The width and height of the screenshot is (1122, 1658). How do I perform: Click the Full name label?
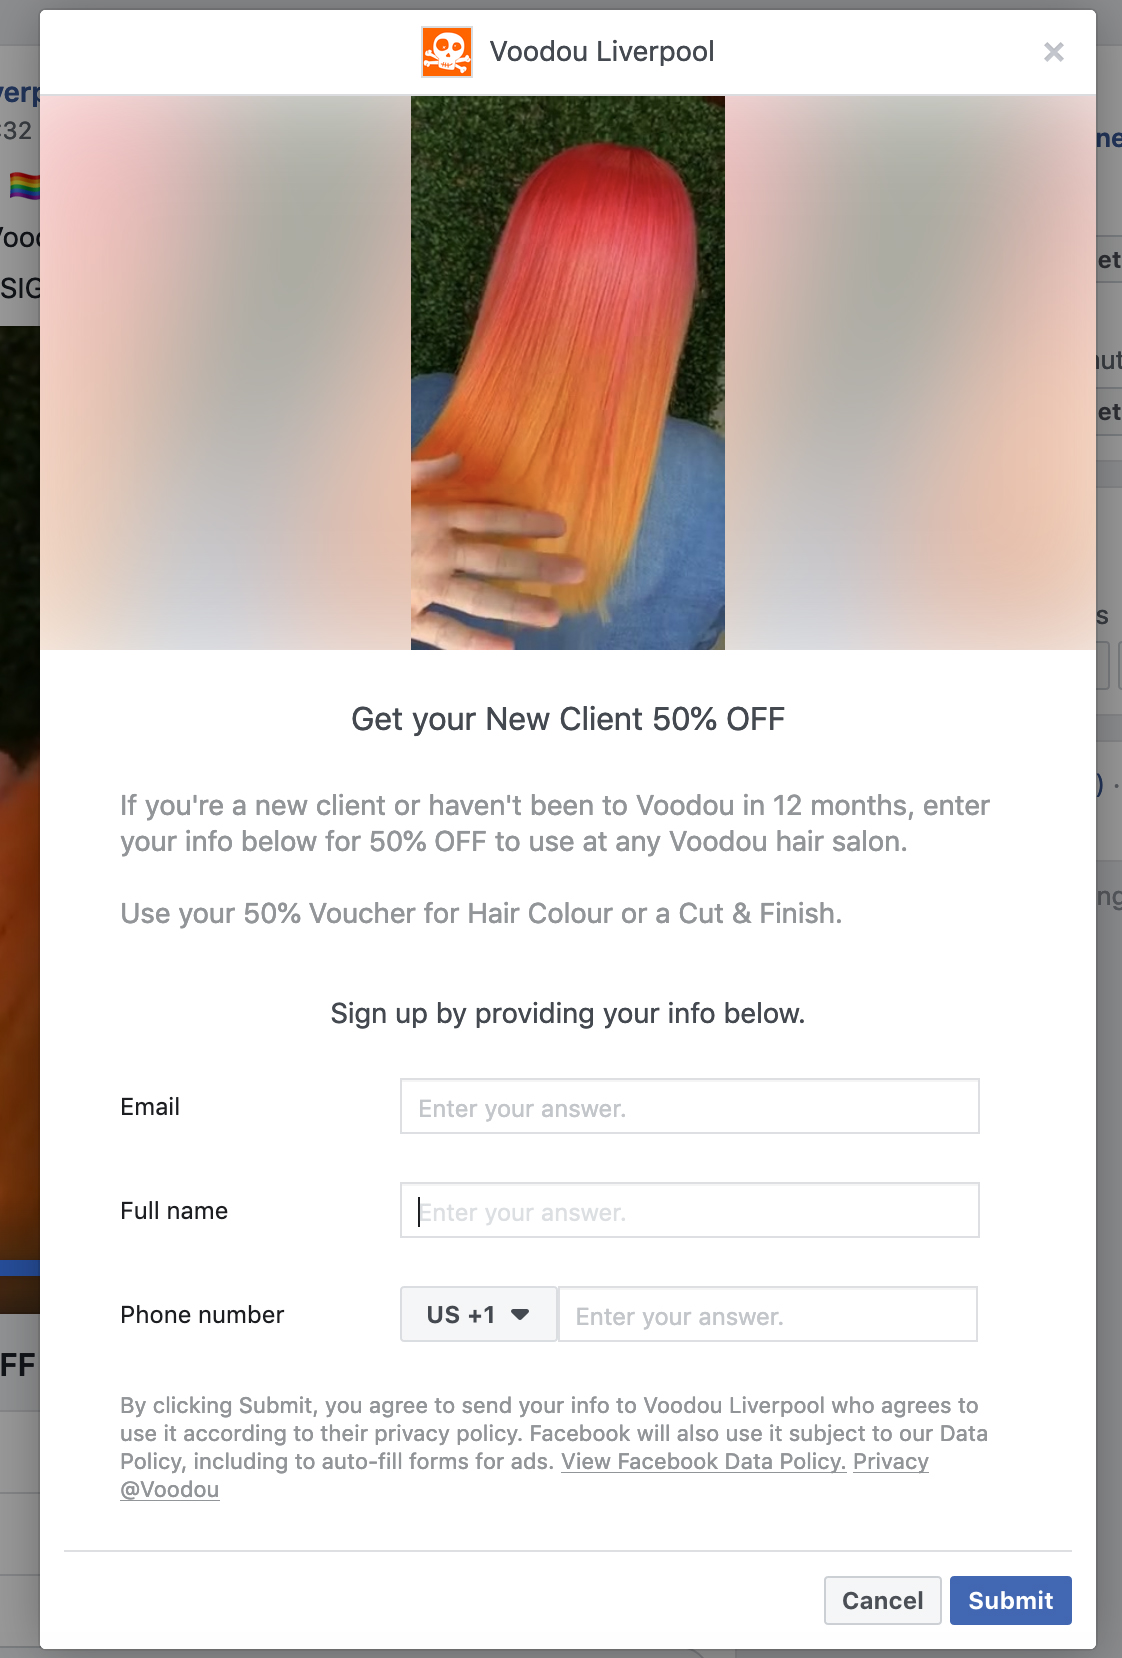(174, 1211)
